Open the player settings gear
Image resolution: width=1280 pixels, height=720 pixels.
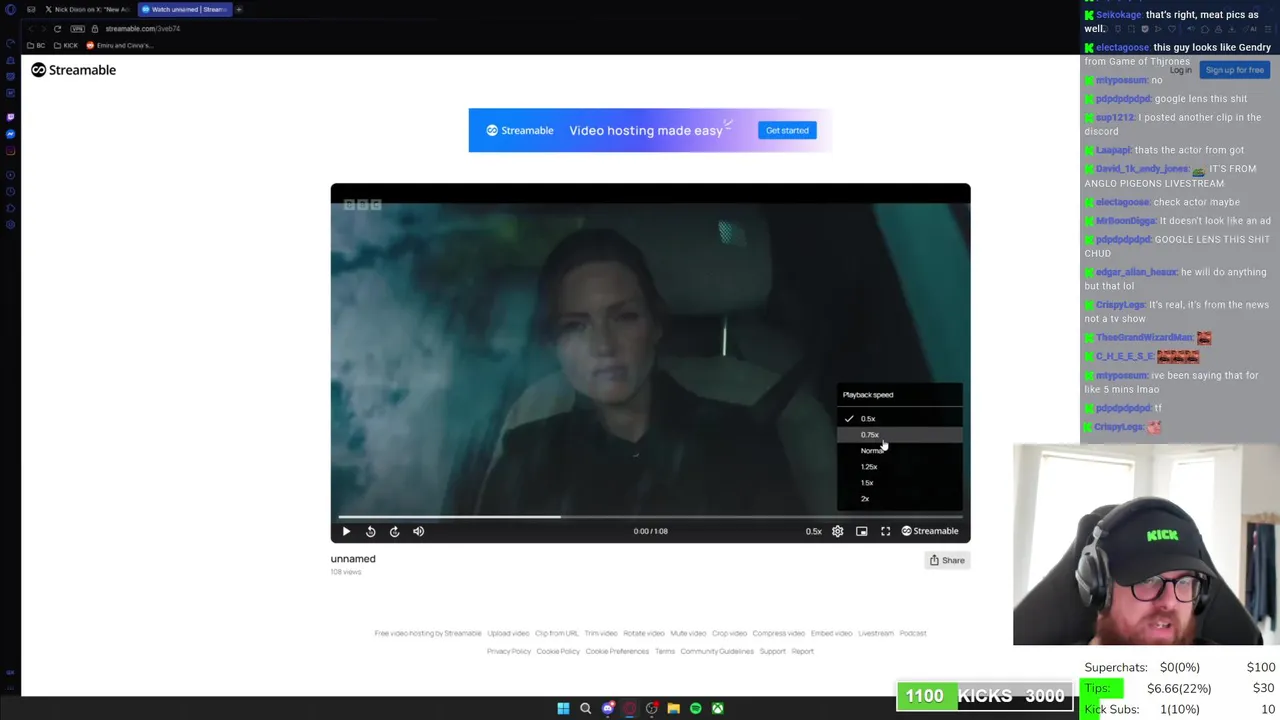838,531
